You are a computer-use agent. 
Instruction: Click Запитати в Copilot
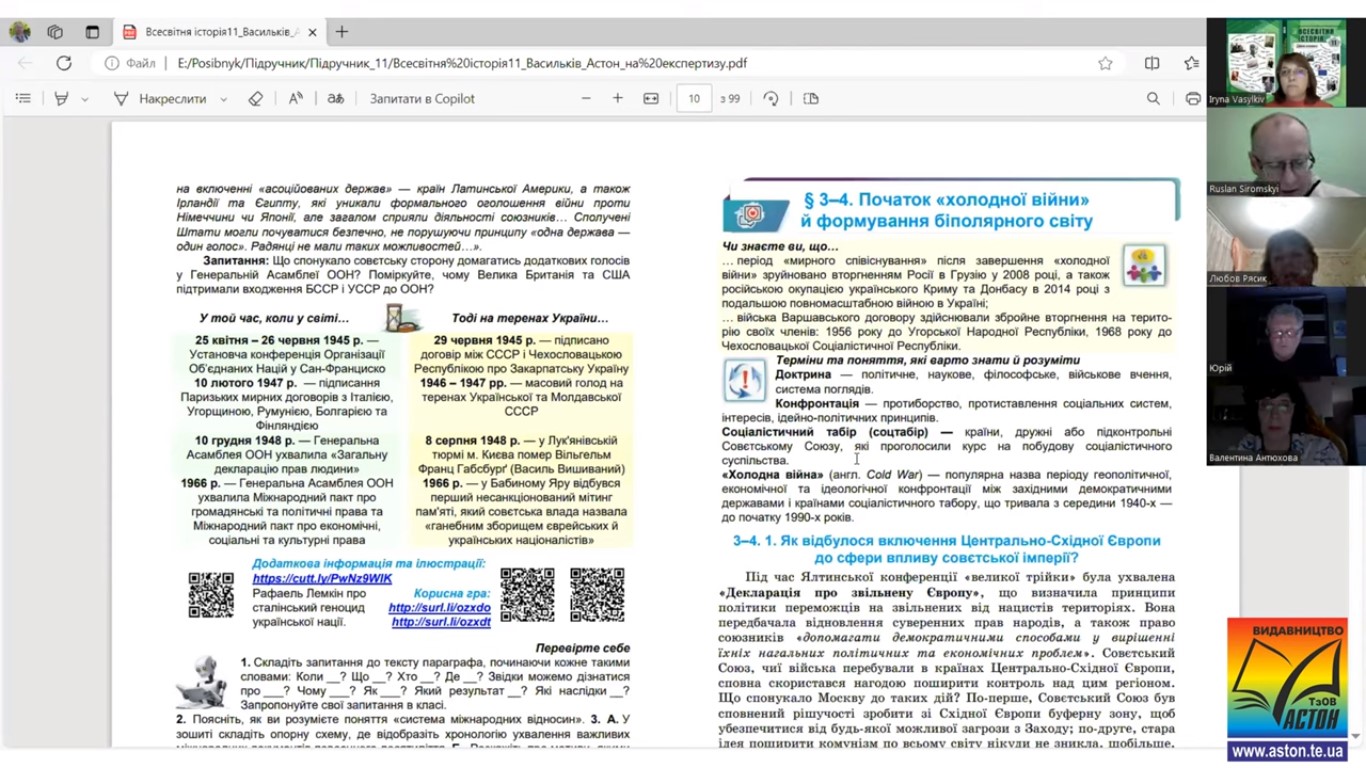point(422,99)
